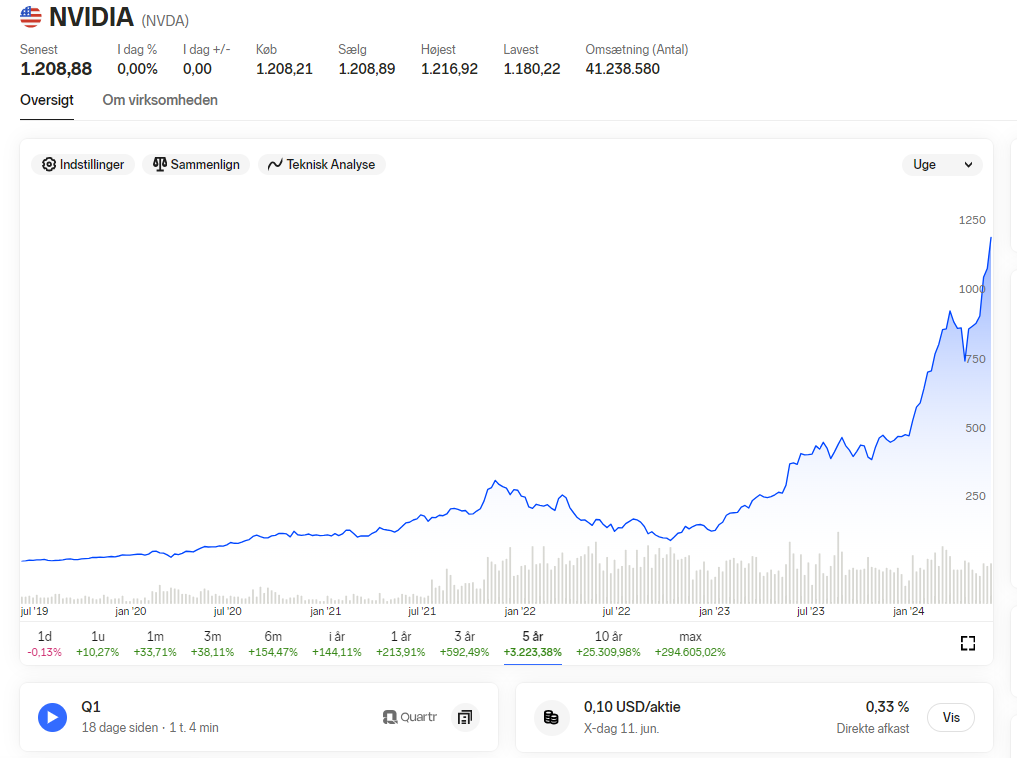Select the Oversigt tab
The height and width of the screenshot is (758, 1017).
[x=47, y=100]
